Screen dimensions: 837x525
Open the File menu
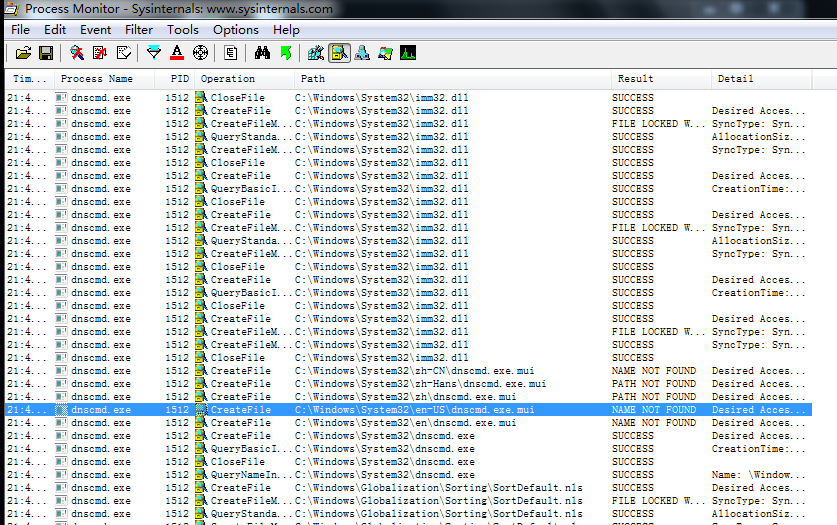click(20, 30)
